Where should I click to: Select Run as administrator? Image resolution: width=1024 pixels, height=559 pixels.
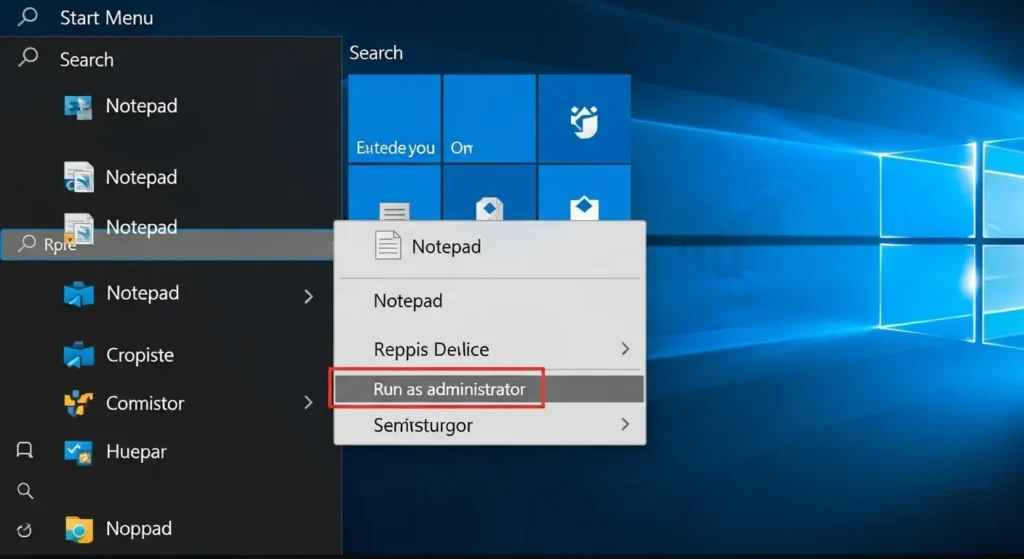click(490, 389)
